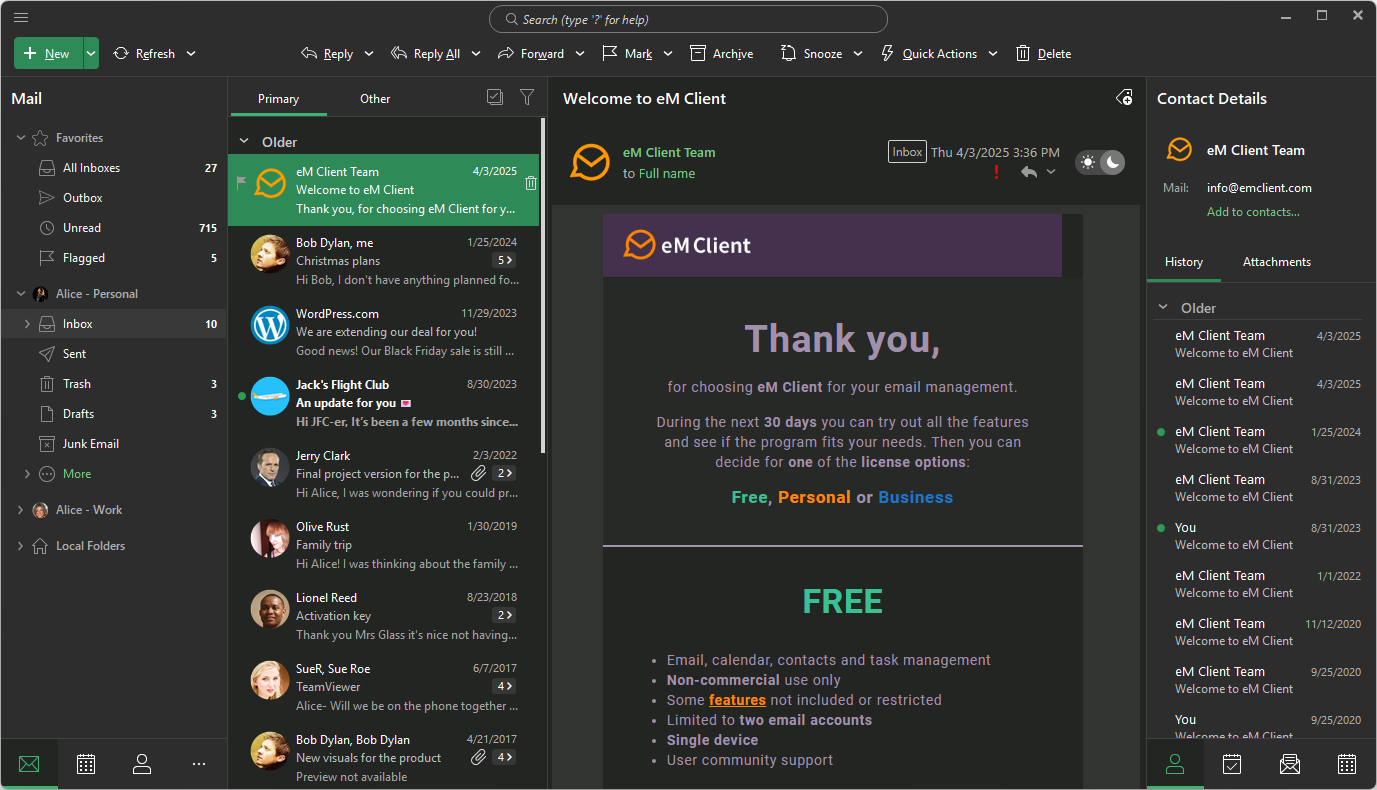This screenshot has height=790, width=1377.
Task: Show more sections with ellipsis icon
Action: click(199, 765)
